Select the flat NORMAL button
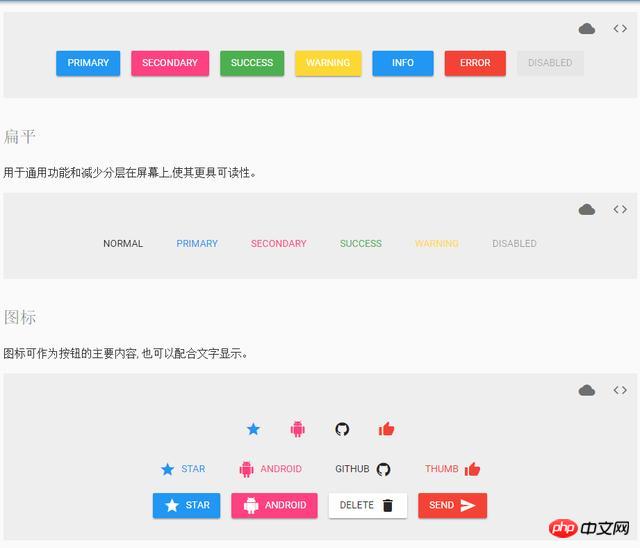The height and width of the screenshot is (548, 640). [x=123, y=244]
